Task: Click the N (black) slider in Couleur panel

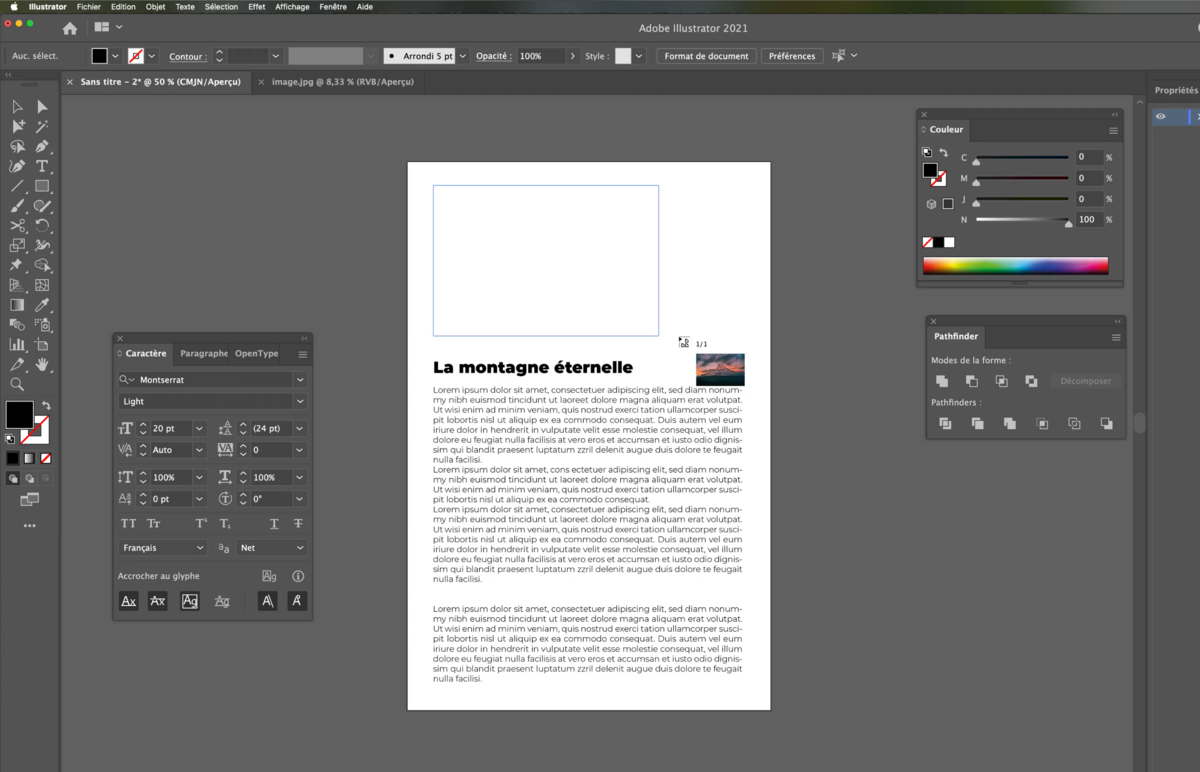Action: (x=1022, y=220)
